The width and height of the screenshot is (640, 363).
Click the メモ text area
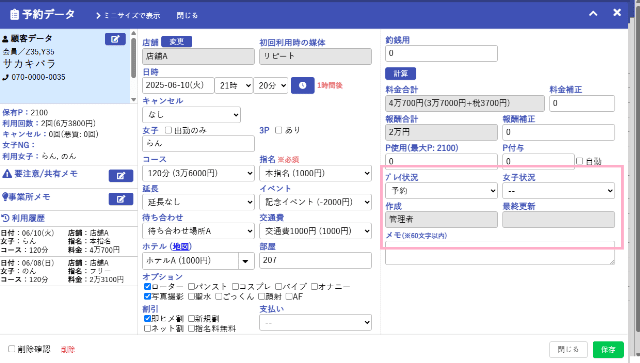500,253
